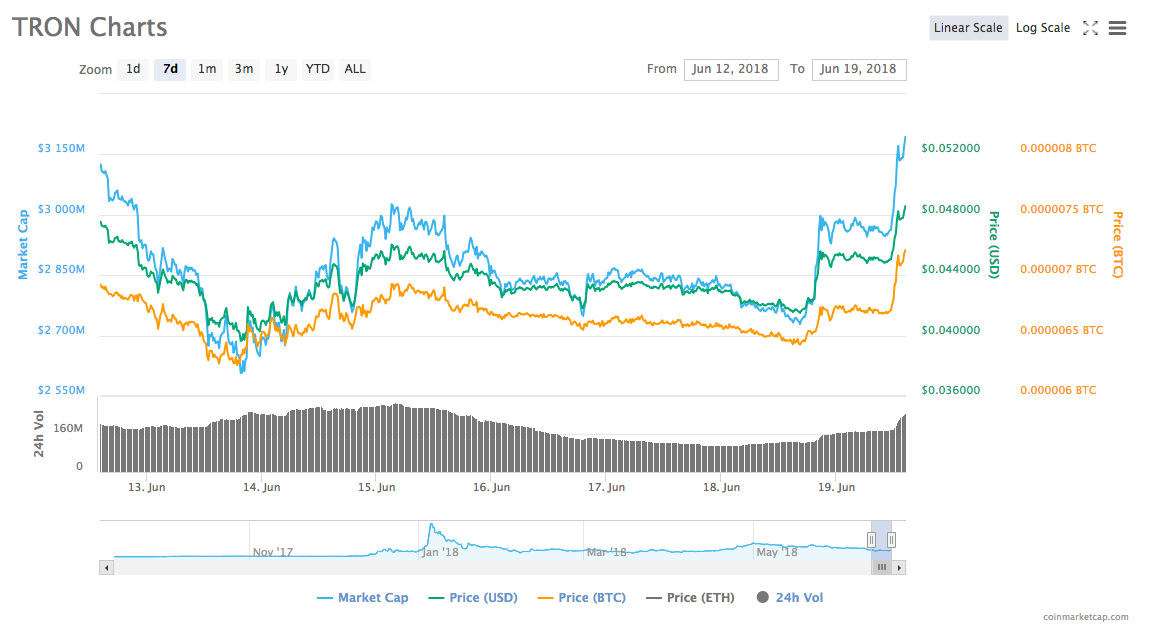This screenshot has height=636, width=1160.
Task: Switch the chart to Log Scale
Action: [1043, 27]
